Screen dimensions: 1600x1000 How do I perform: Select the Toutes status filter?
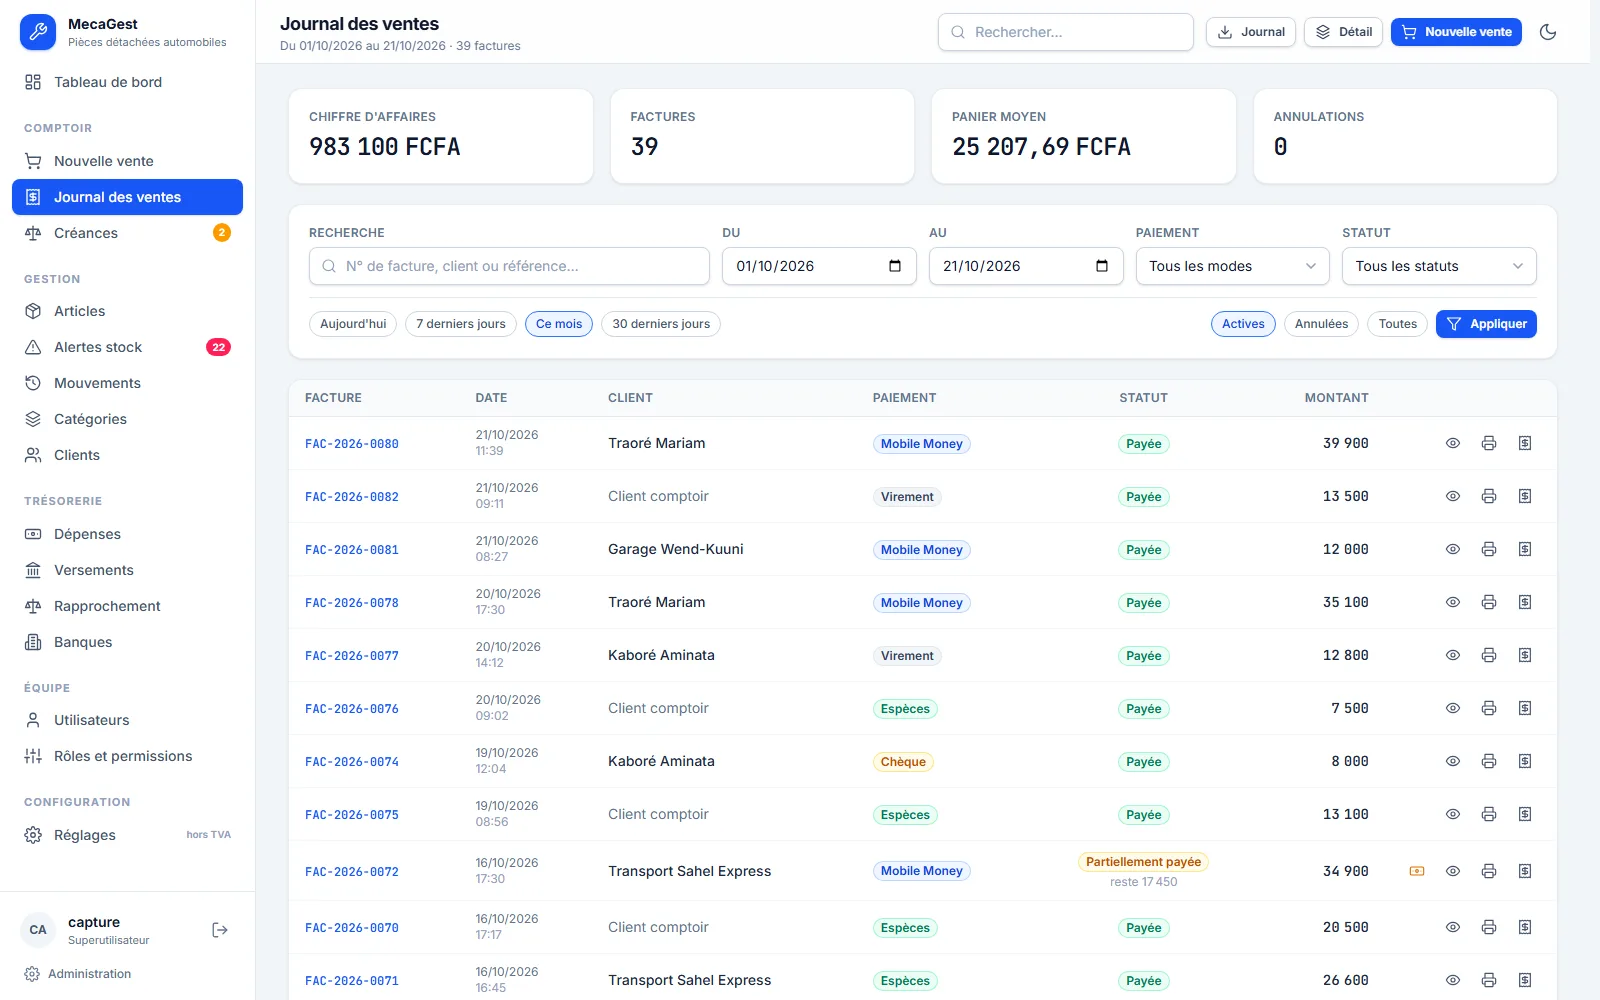[x=1397, y=324]
